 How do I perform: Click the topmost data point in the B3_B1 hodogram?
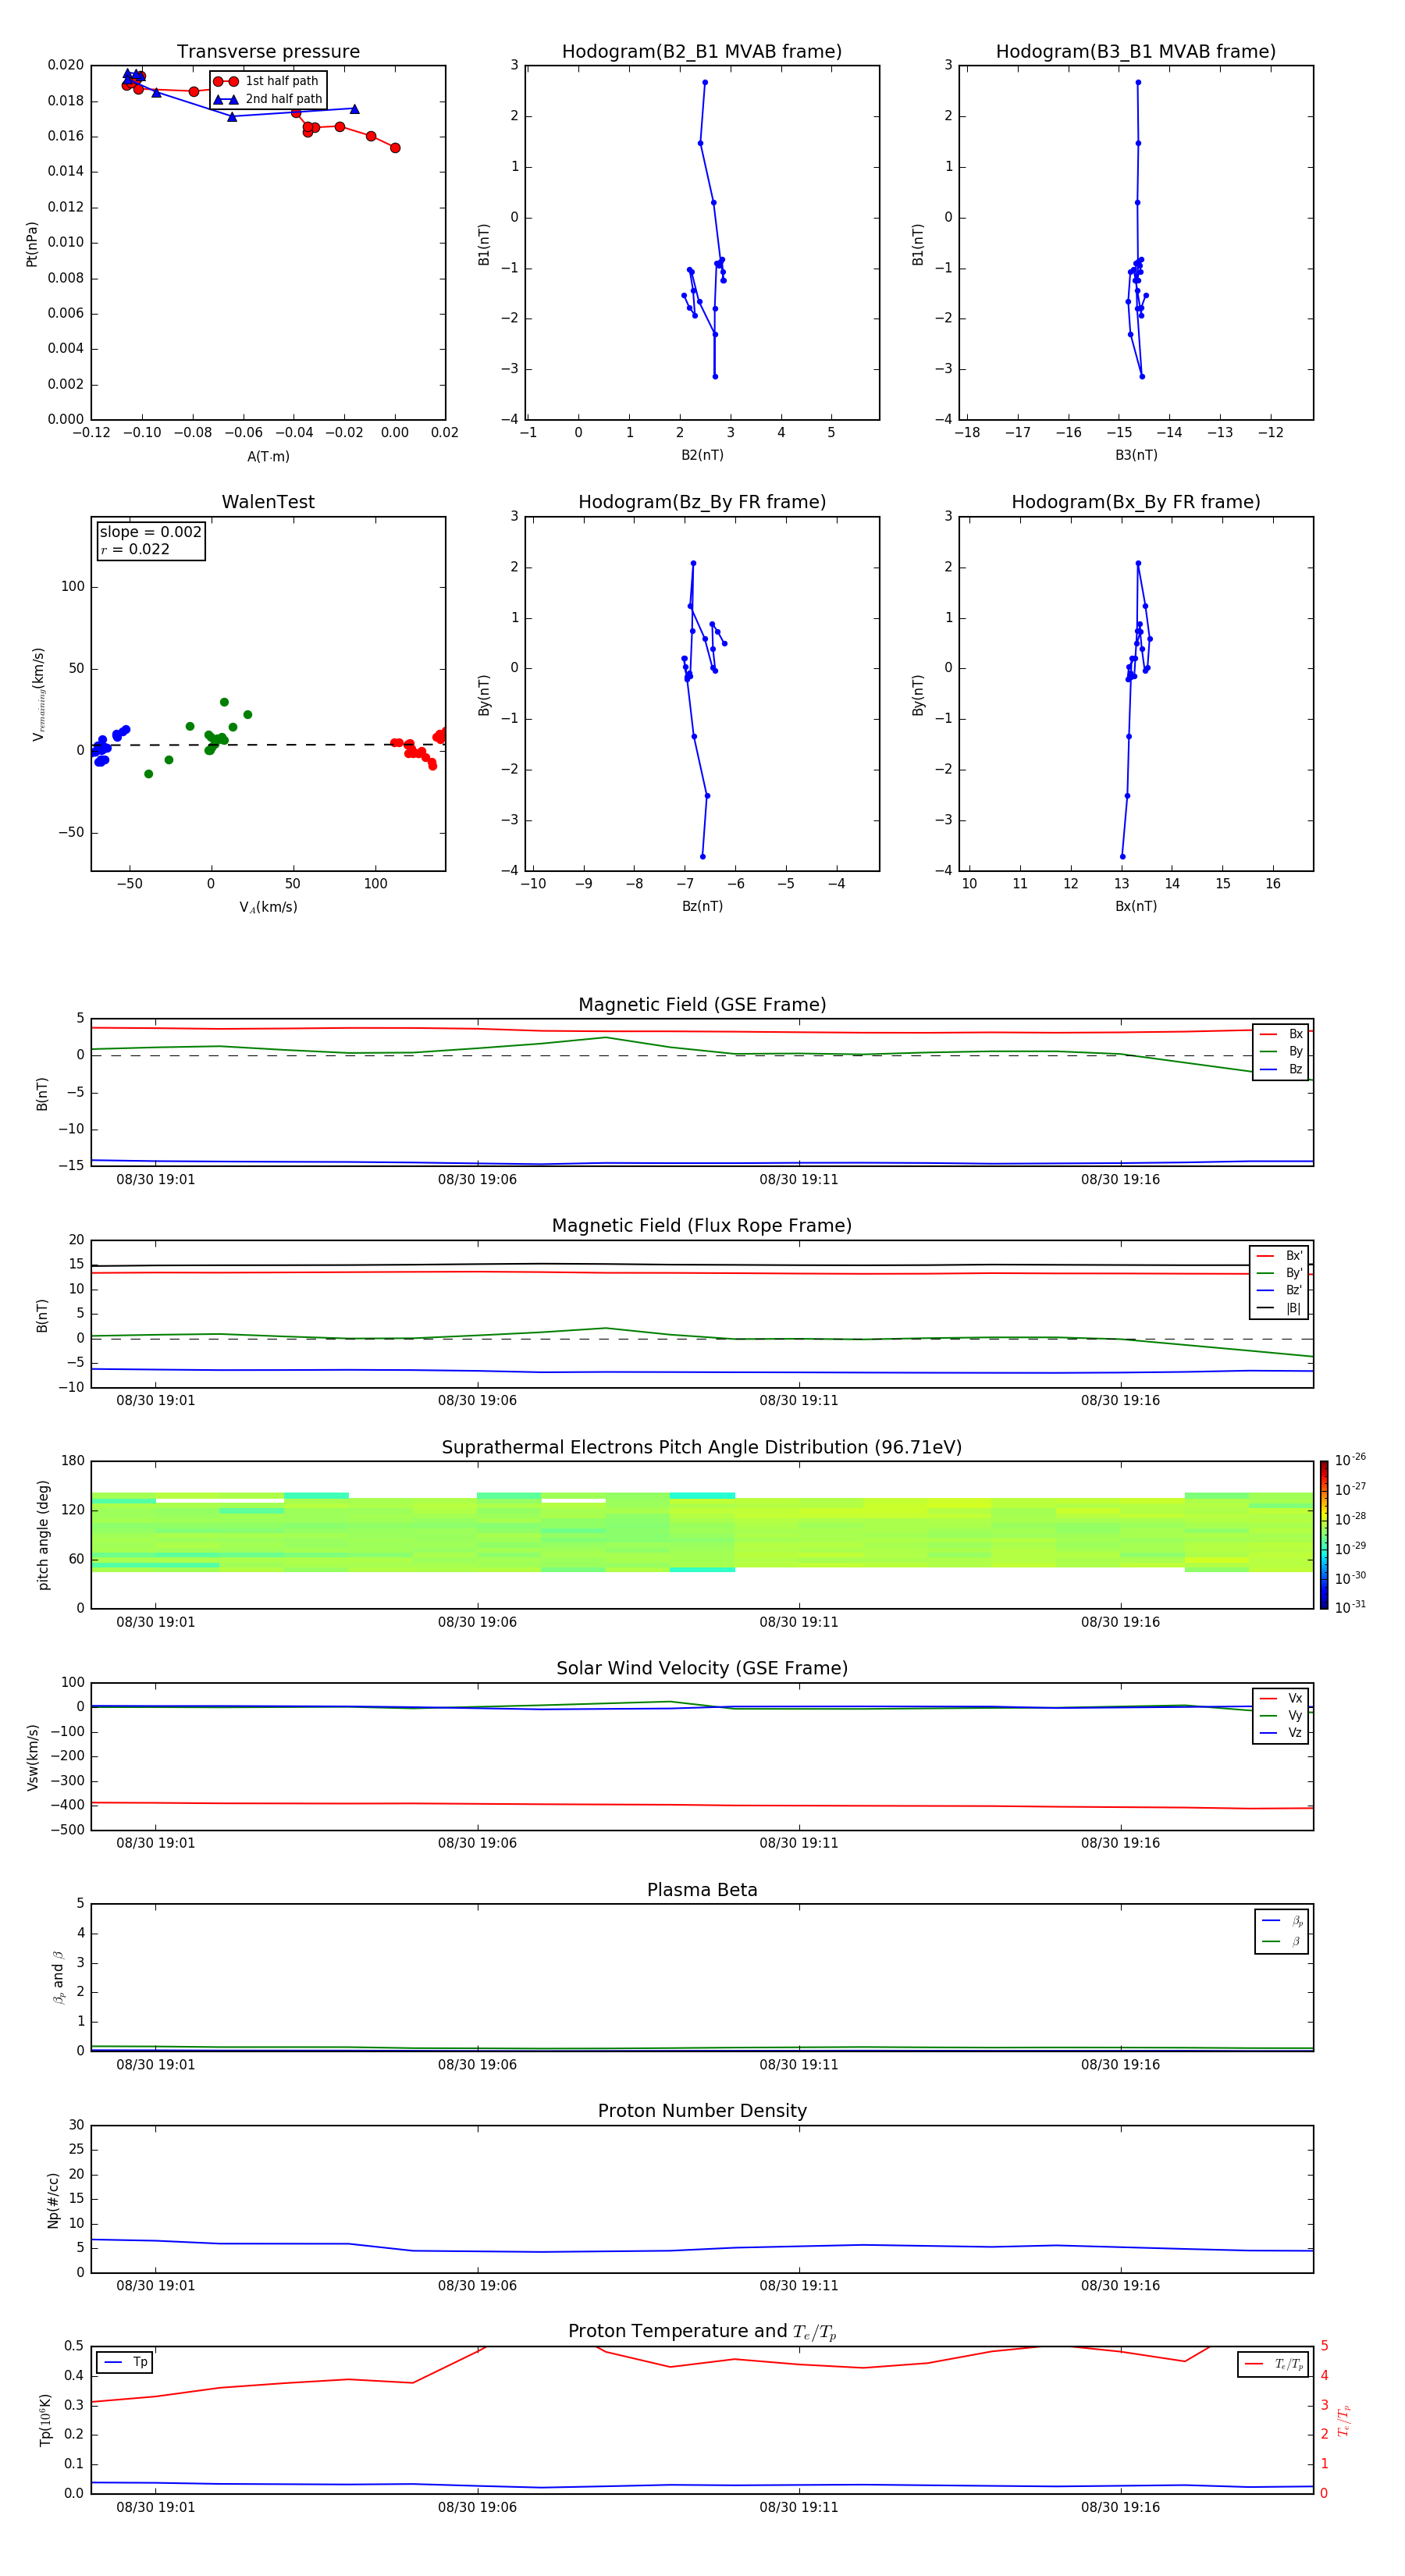[x=1138, y=83]
